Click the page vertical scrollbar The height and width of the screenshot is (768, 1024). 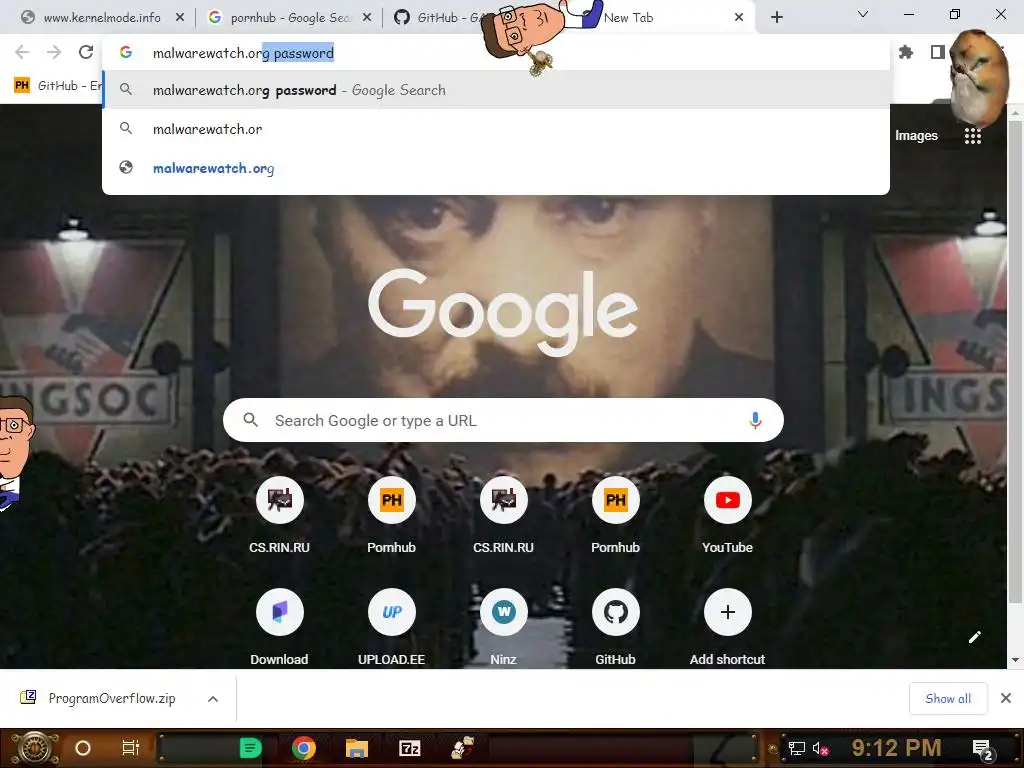[x=1015, y=363]
